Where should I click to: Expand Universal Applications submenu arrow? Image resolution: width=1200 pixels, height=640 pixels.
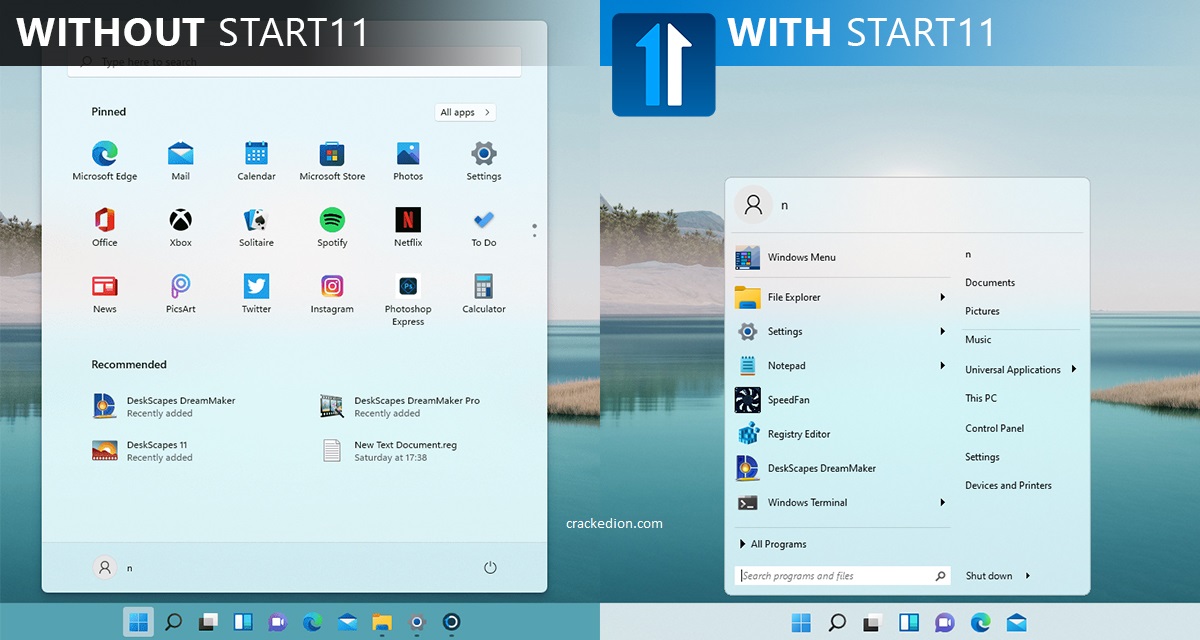click(x=1073, y=369)
